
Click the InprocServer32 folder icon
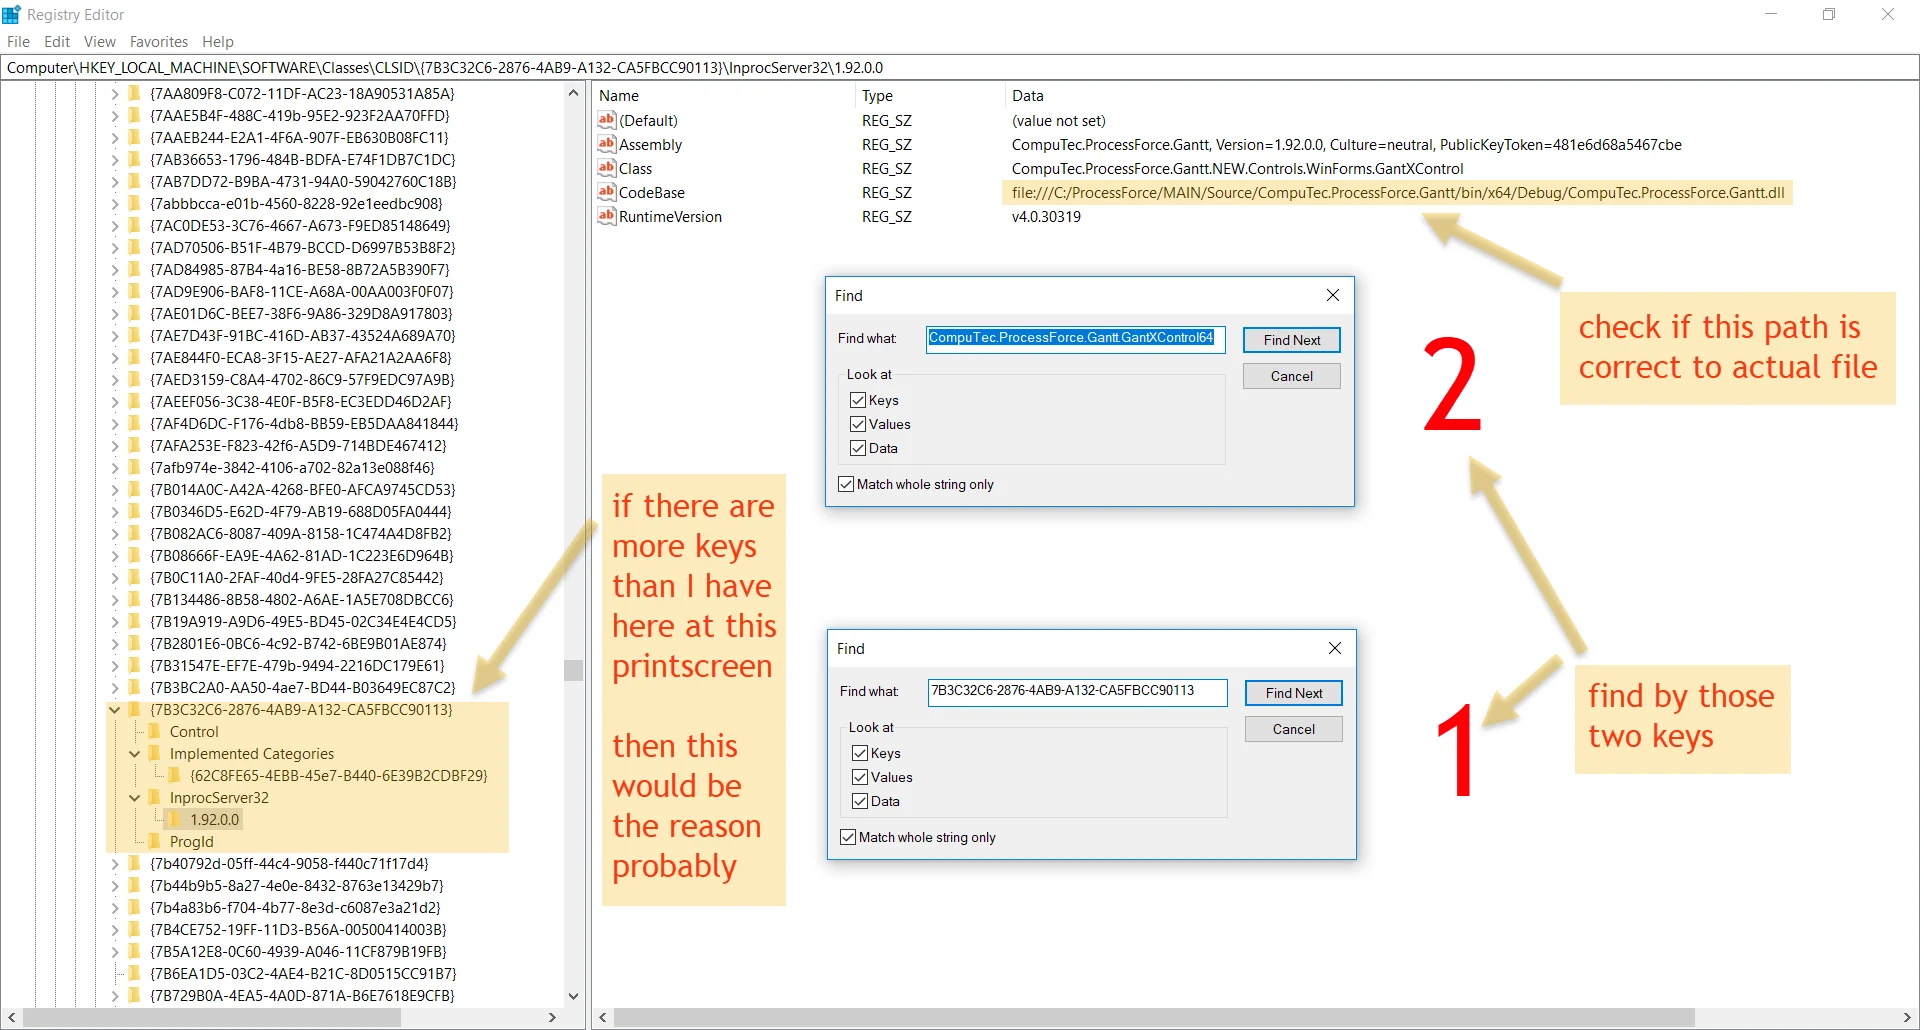154,797
